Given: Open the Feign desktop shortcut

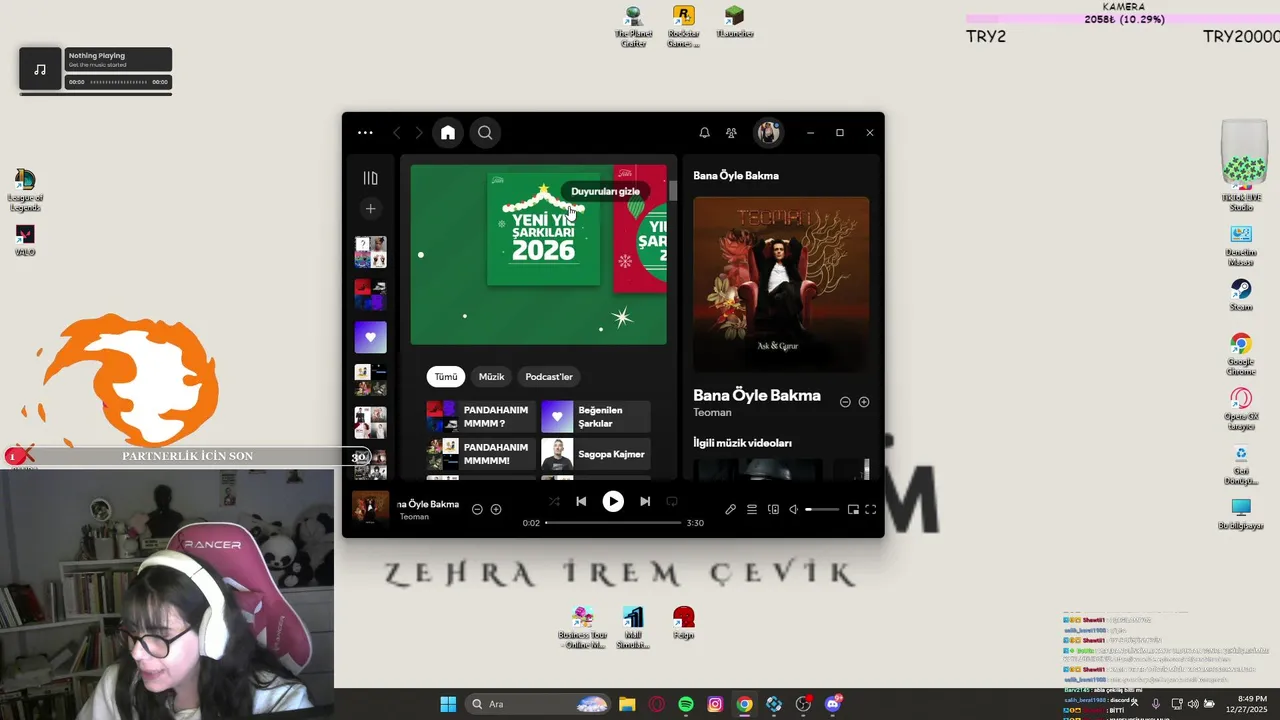Looking at the screenshot, I should [x=684, y=623].
